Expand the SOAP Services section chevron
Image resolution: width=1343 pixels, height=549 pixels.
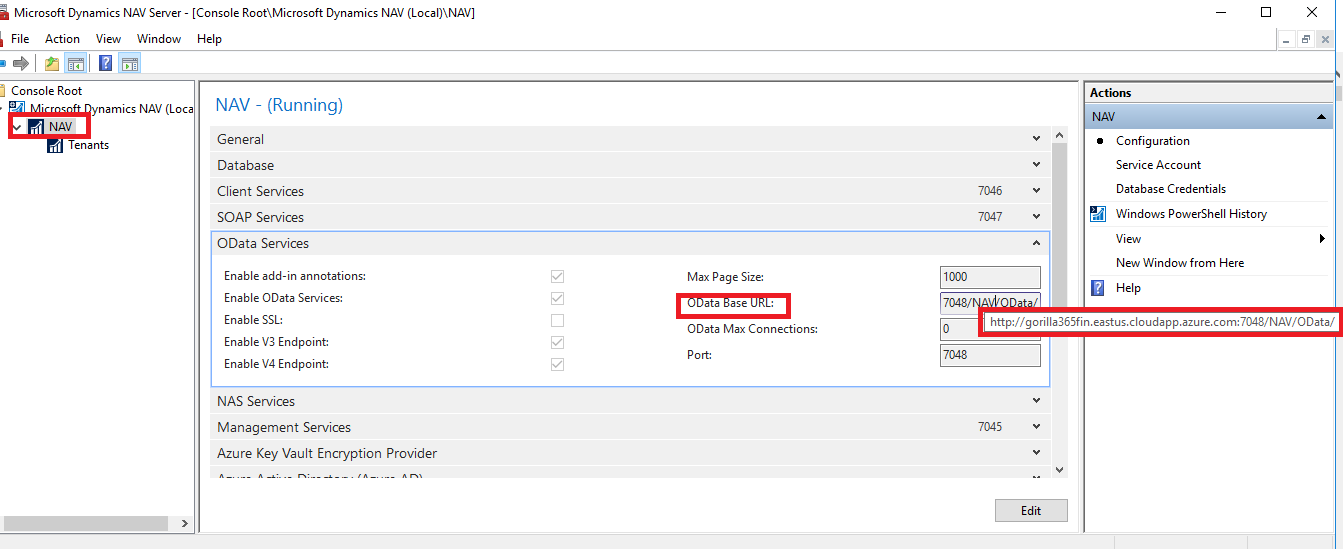pos(1036,217)
